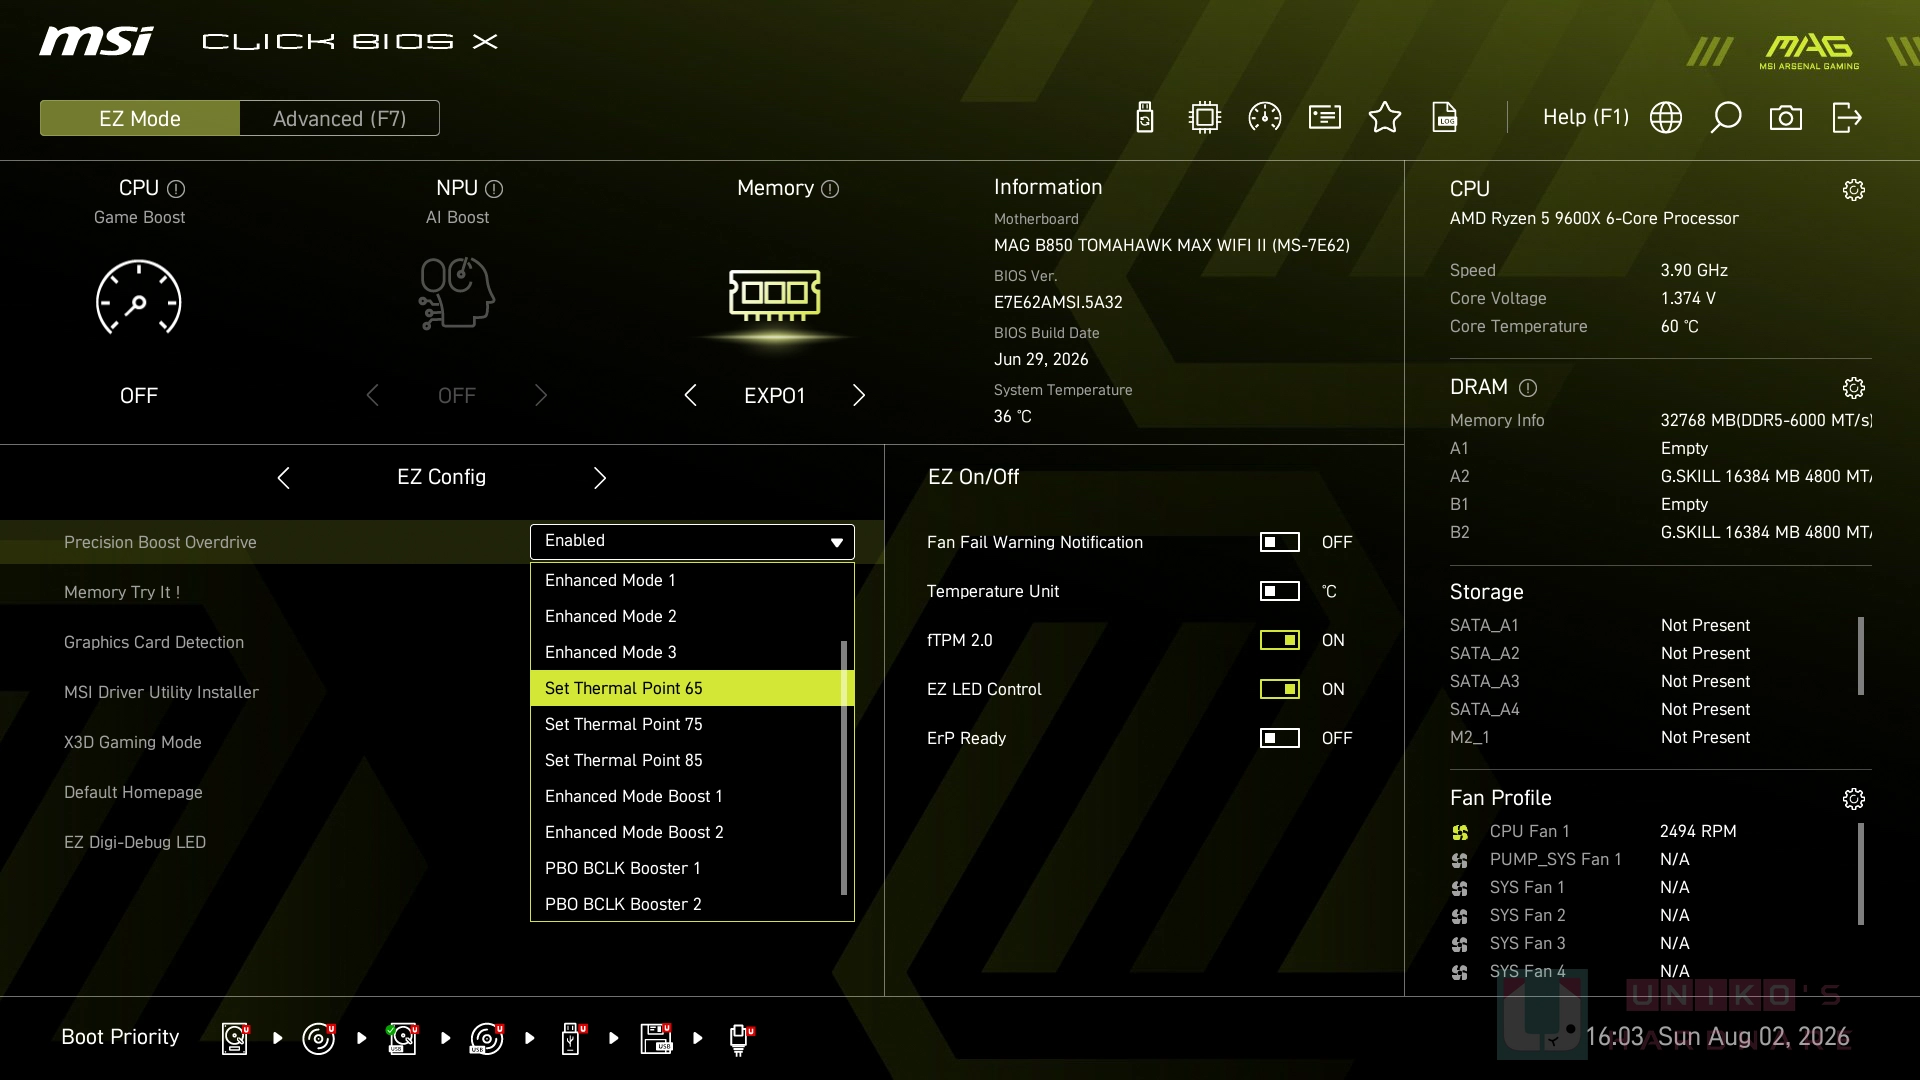
Task: Select the USB floppy boot priority icon
Action: point(656,1038)
